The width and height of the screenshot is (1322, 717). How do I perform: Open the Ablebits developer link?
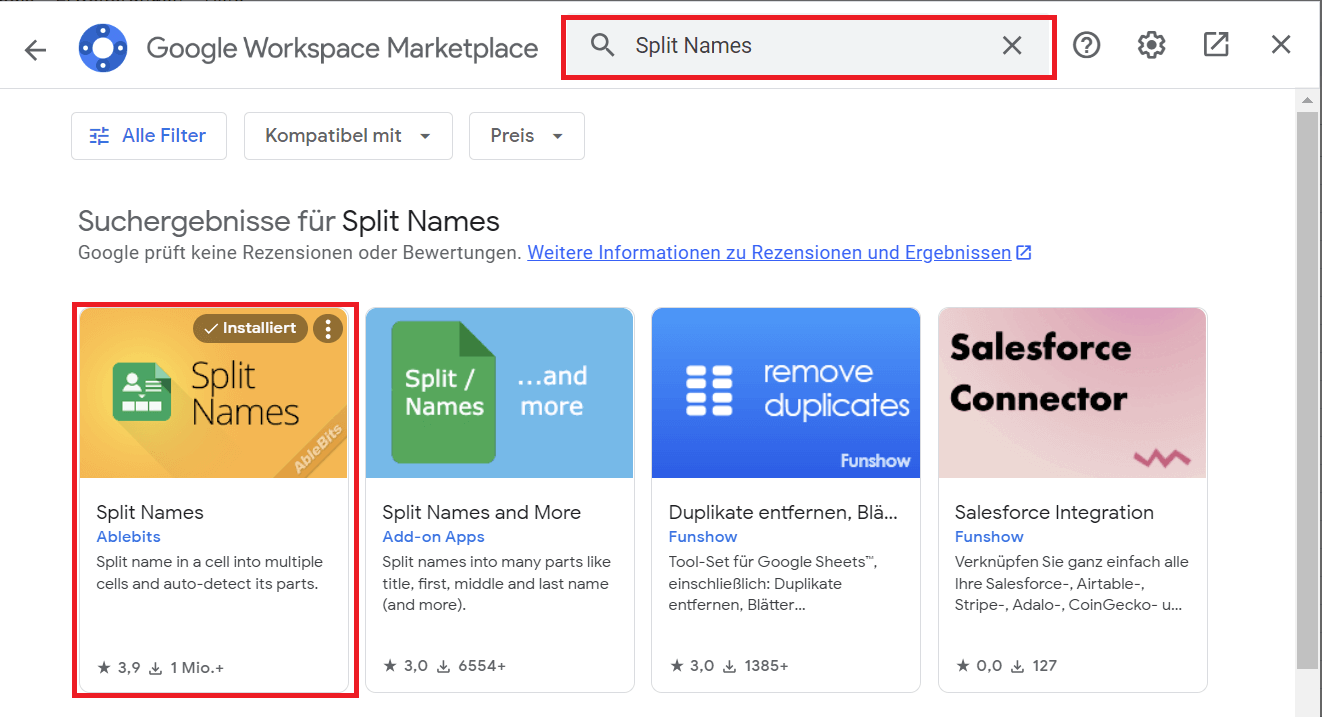point(128,537)
